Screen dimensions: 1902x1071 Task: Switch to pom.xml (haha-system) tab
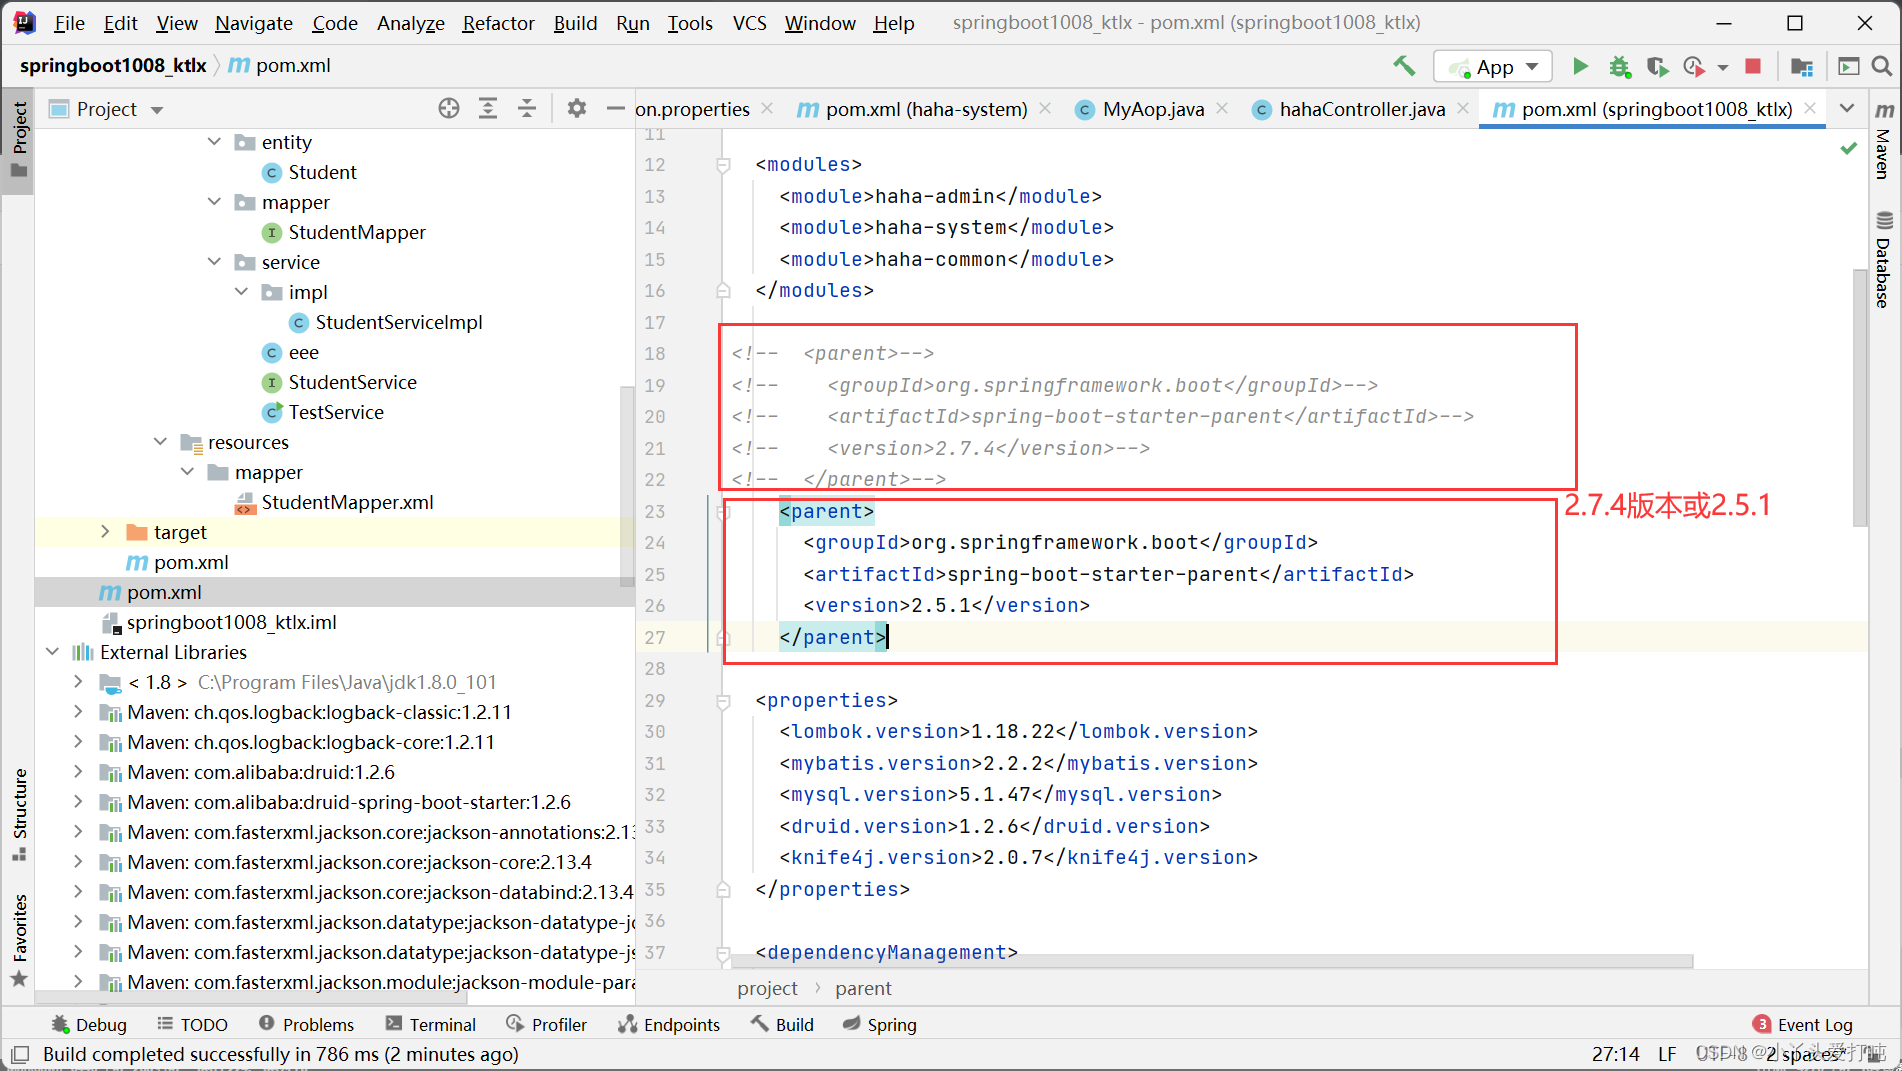[926, 109]
